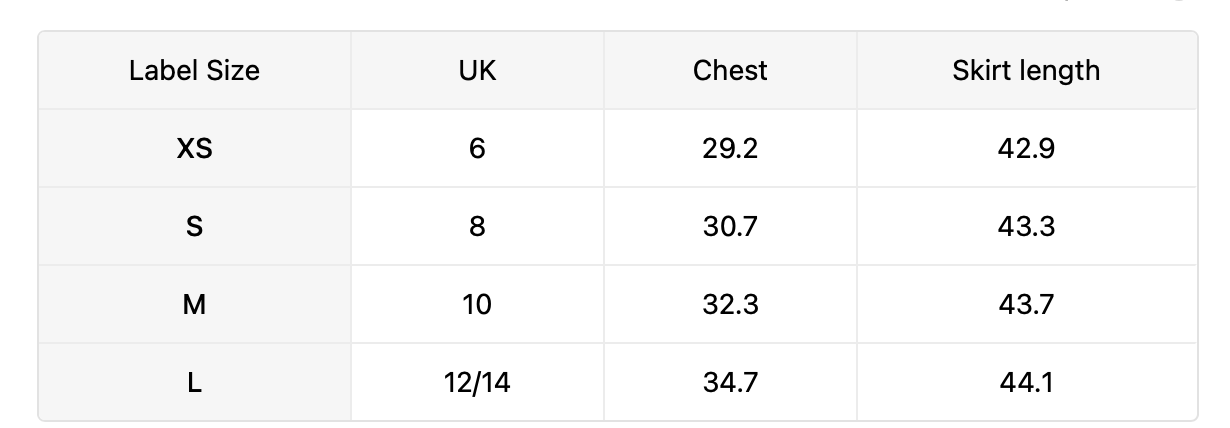Select chest measurement 32.3
The height and width of the screenshot is (428, 1230).
[x=730, y=304]
